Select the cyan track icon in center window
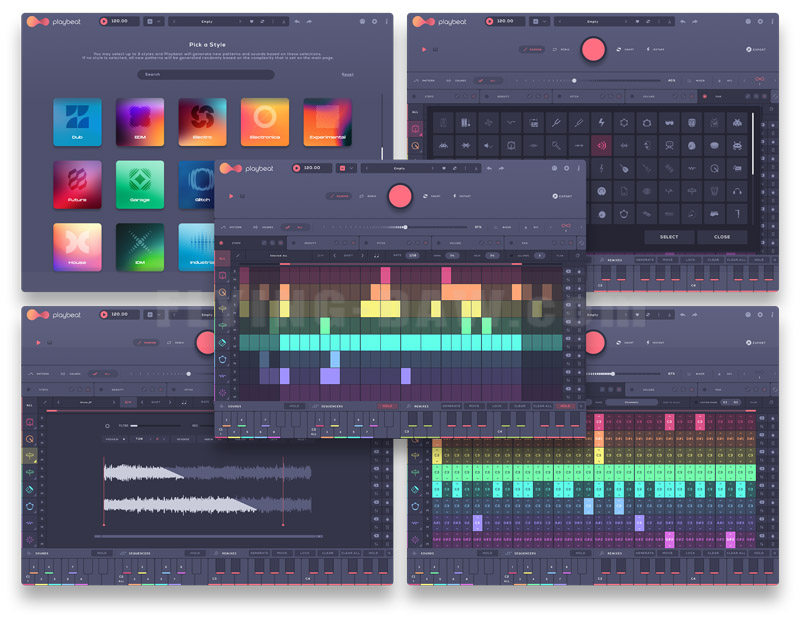 point(222,342)
